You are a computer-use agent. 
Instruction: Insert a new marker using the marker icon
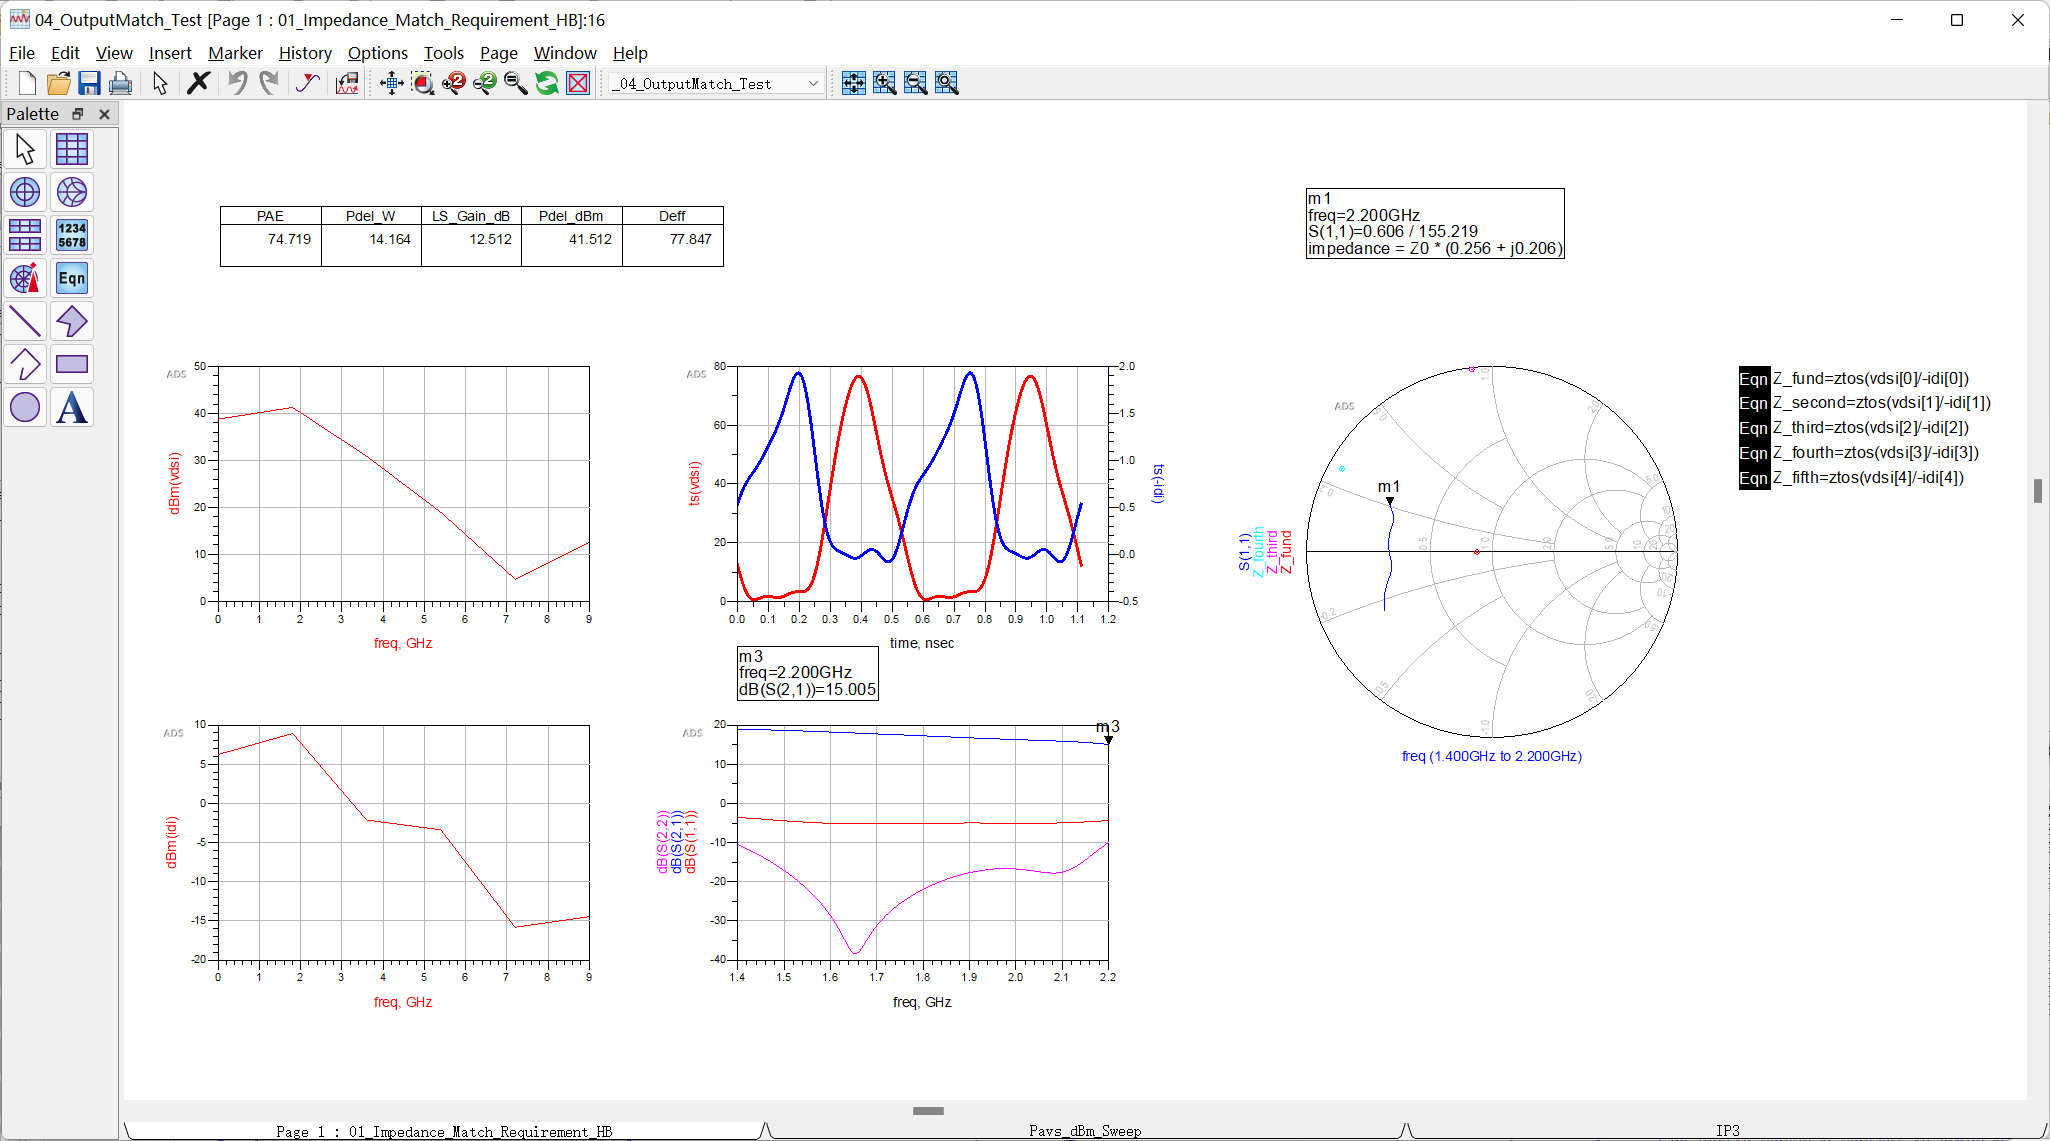pyautogui.click(x=307, y=83)
